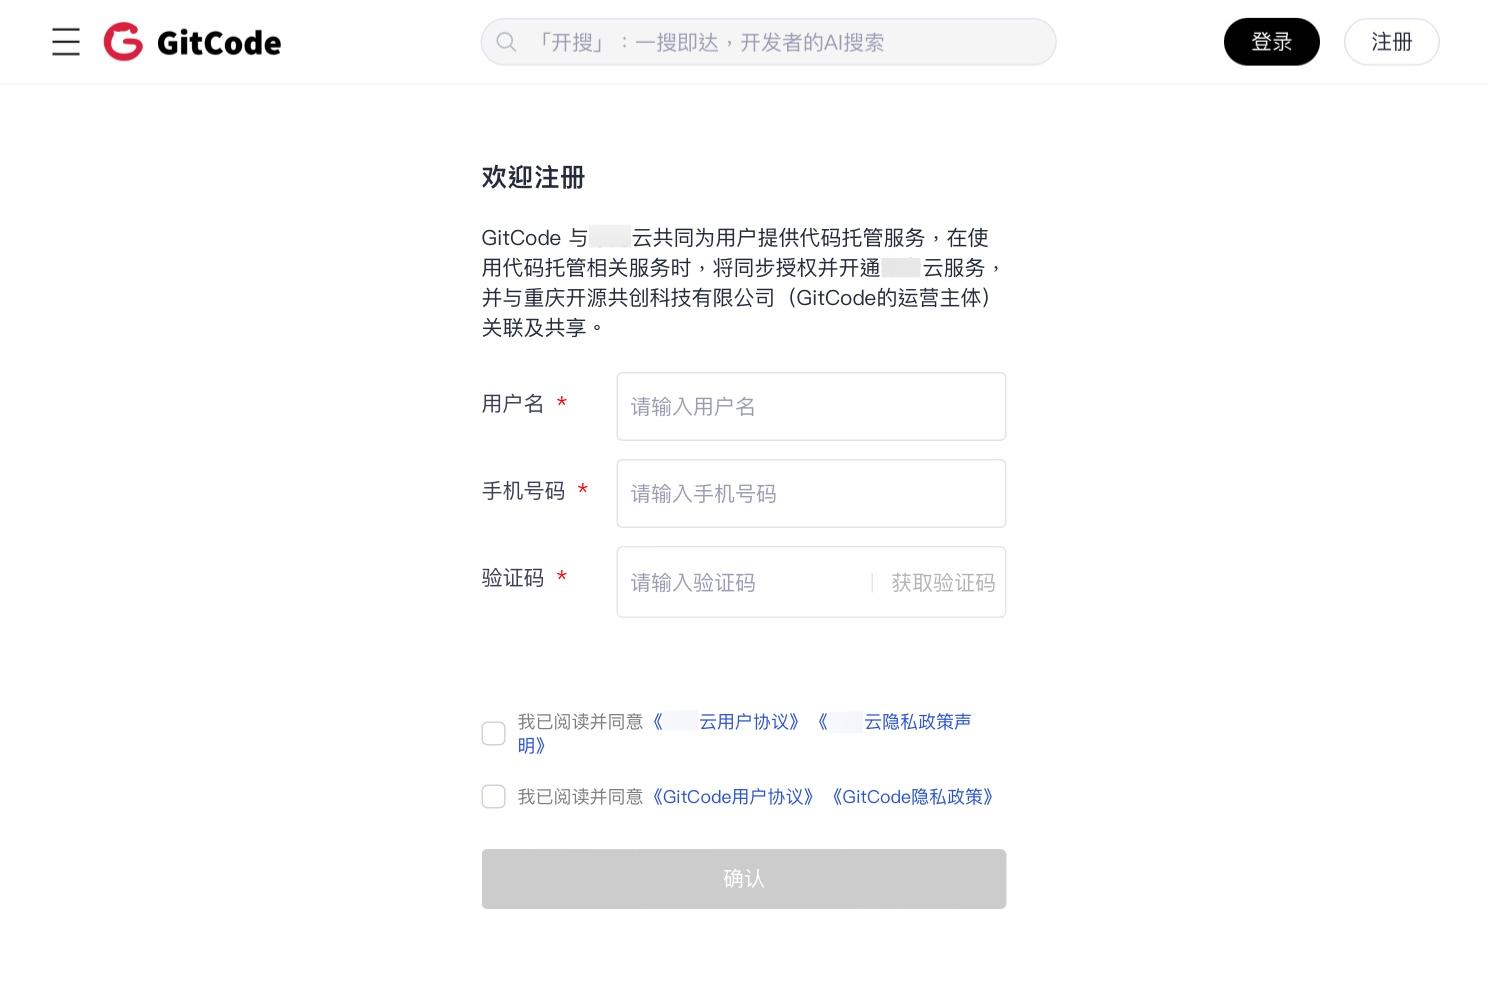Open the 《GitCode隐私政策》 privacy policy link
Viewport: 1488px width, 987px height.
[911, 797]
